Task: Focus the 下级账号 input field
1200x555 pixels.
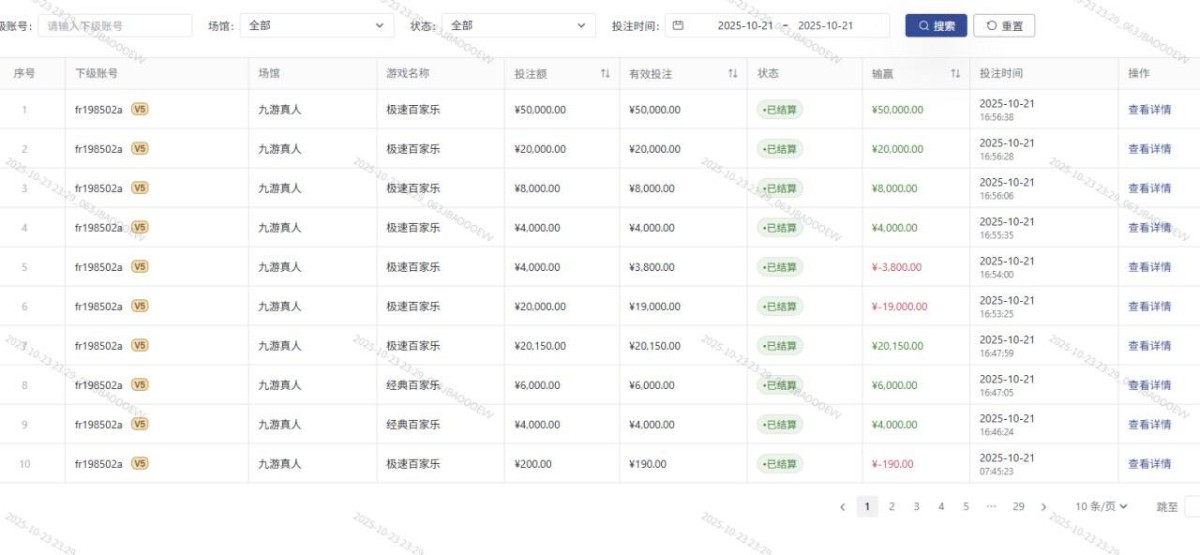Action: tap(114, 26)
